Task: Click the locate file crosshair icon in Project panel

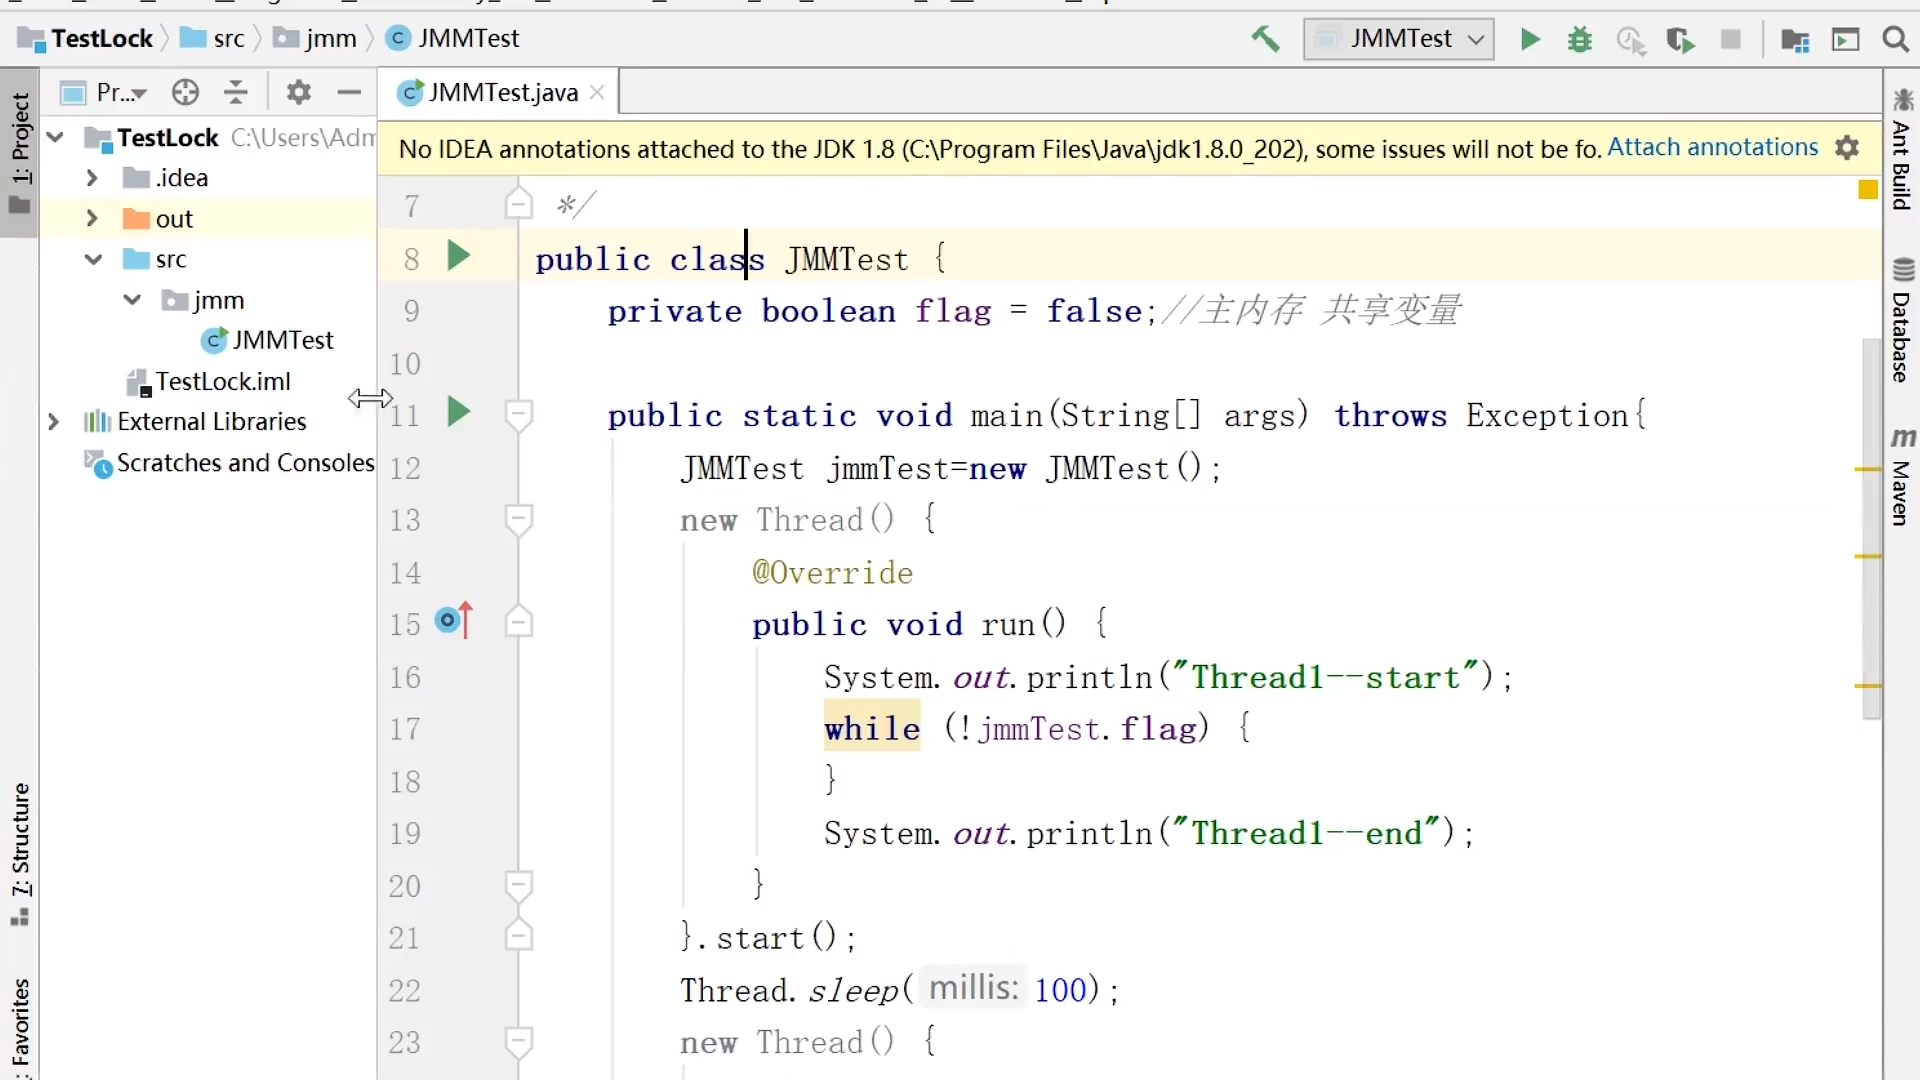Action: pos(185,93)
